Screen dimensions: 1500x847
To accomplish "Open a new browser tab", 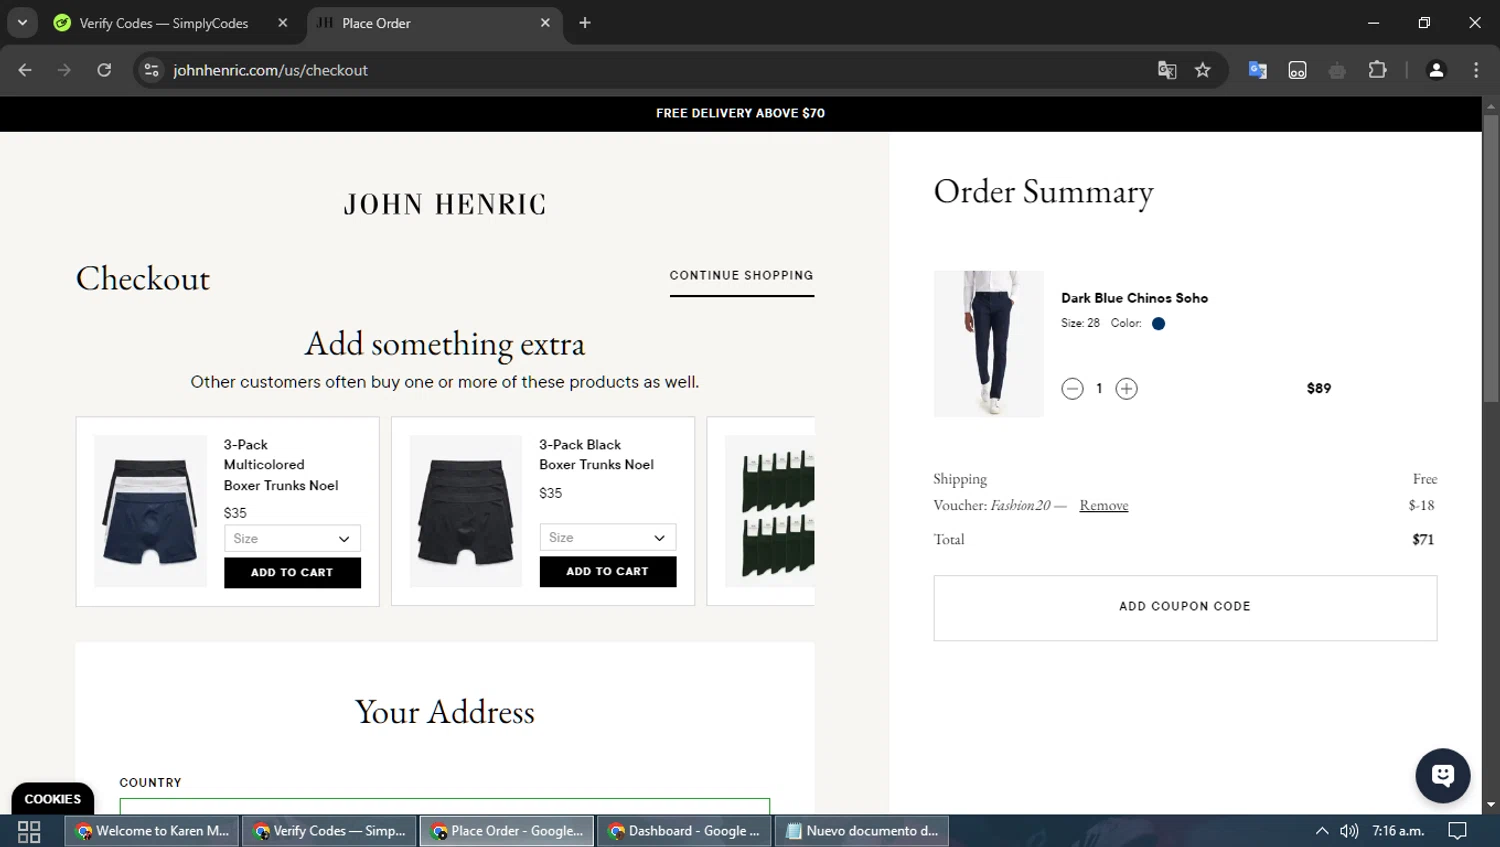I will click(x=585, y=23).
